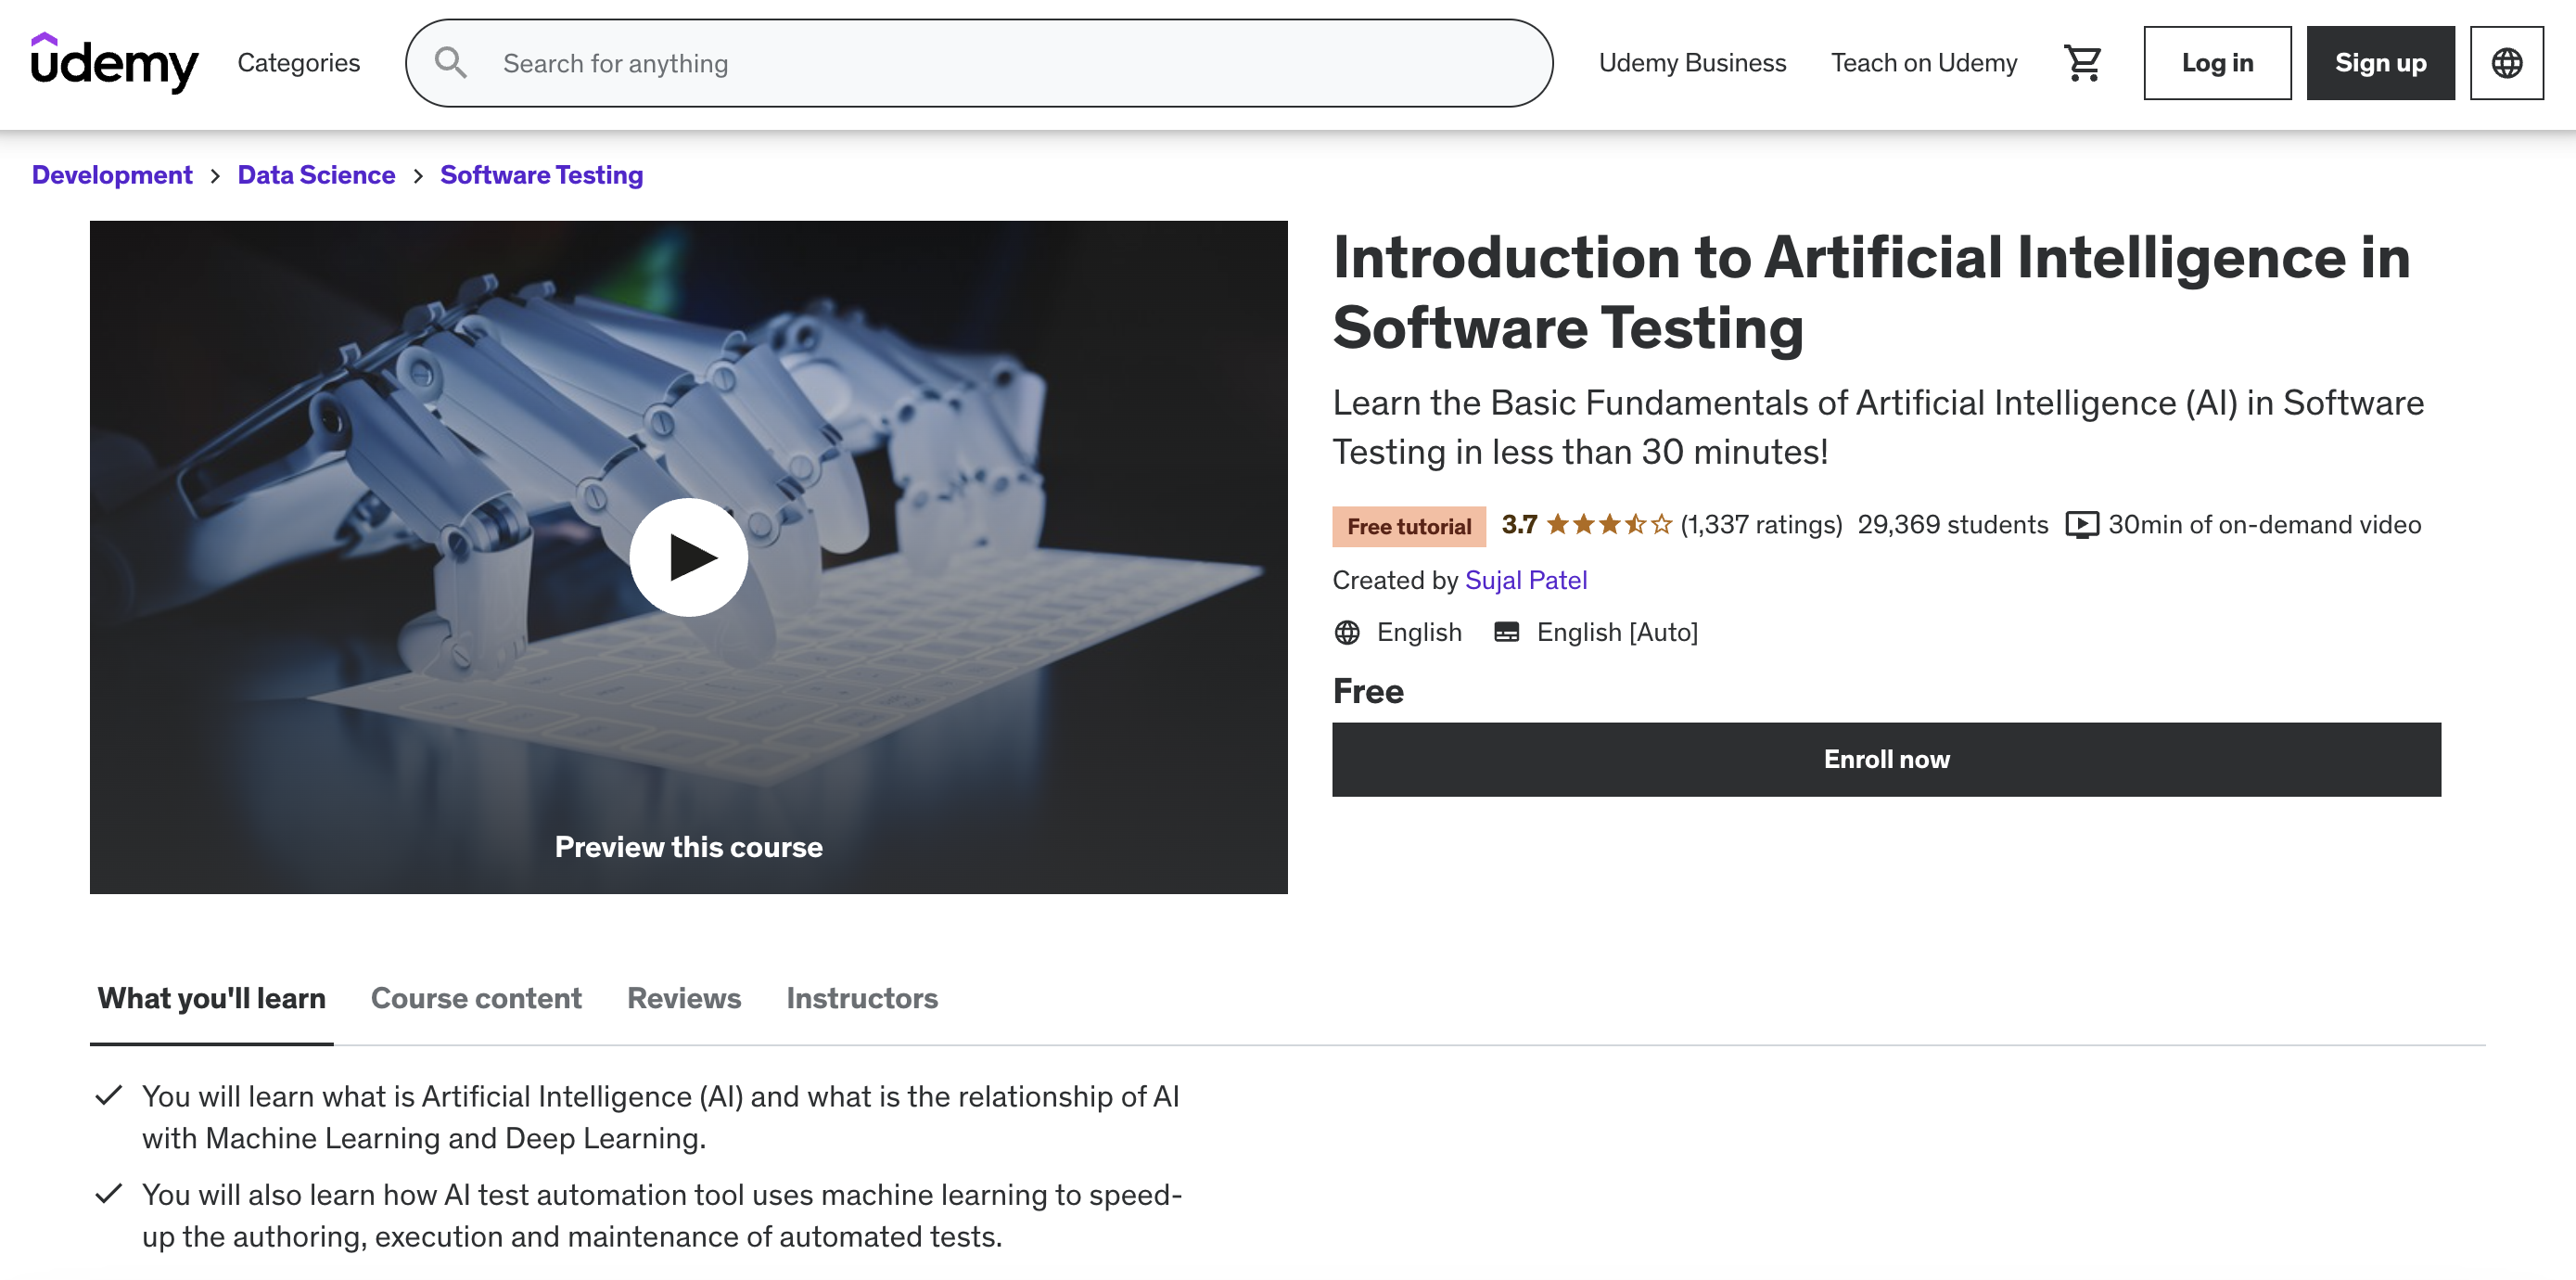Open the Categories dropdown
Screen dimensions: 2576x1280
[x=298, y=62]
